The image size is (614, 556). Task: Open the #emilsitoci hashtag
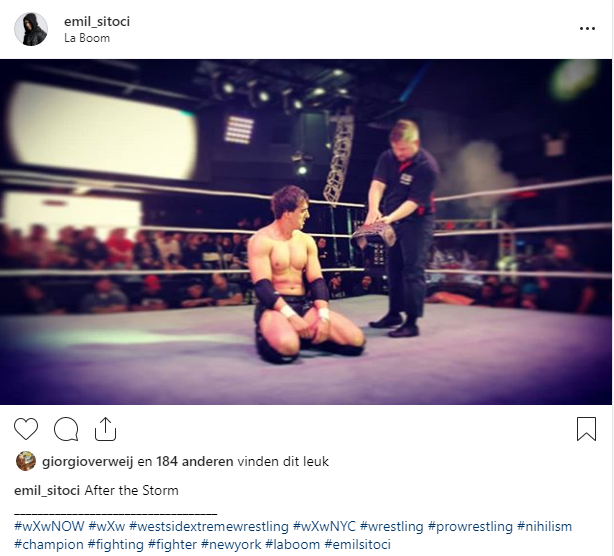pyautogui.click(x=358, y=545)
